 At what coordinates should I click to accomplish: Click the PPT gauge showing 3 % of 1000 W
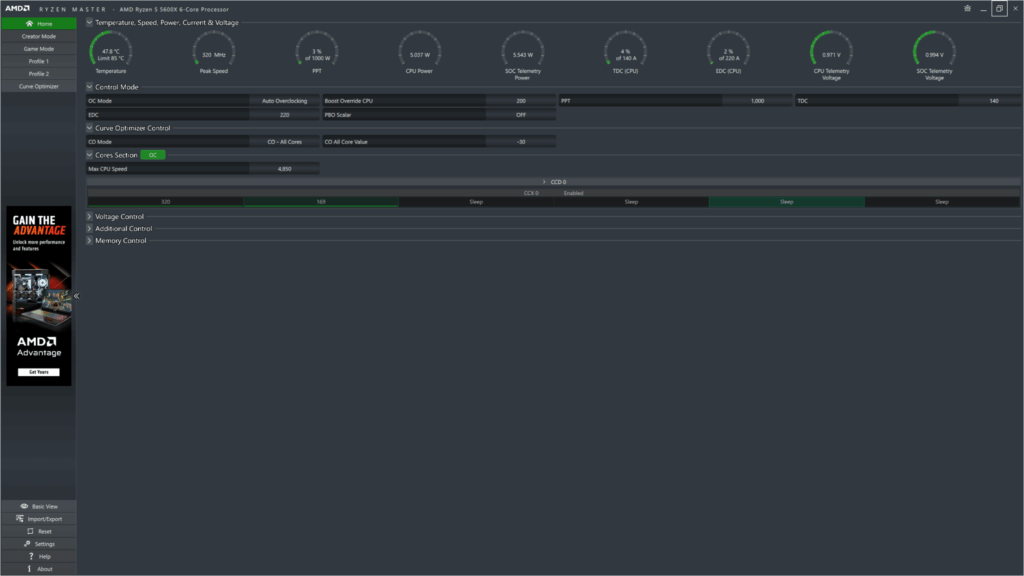click(317, 52)
